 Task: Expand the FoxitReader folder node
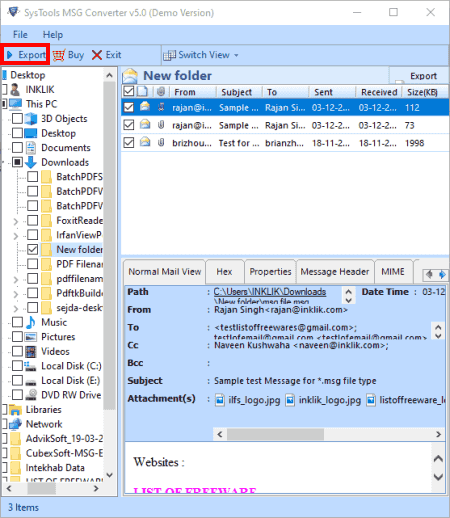click(15, 221)
